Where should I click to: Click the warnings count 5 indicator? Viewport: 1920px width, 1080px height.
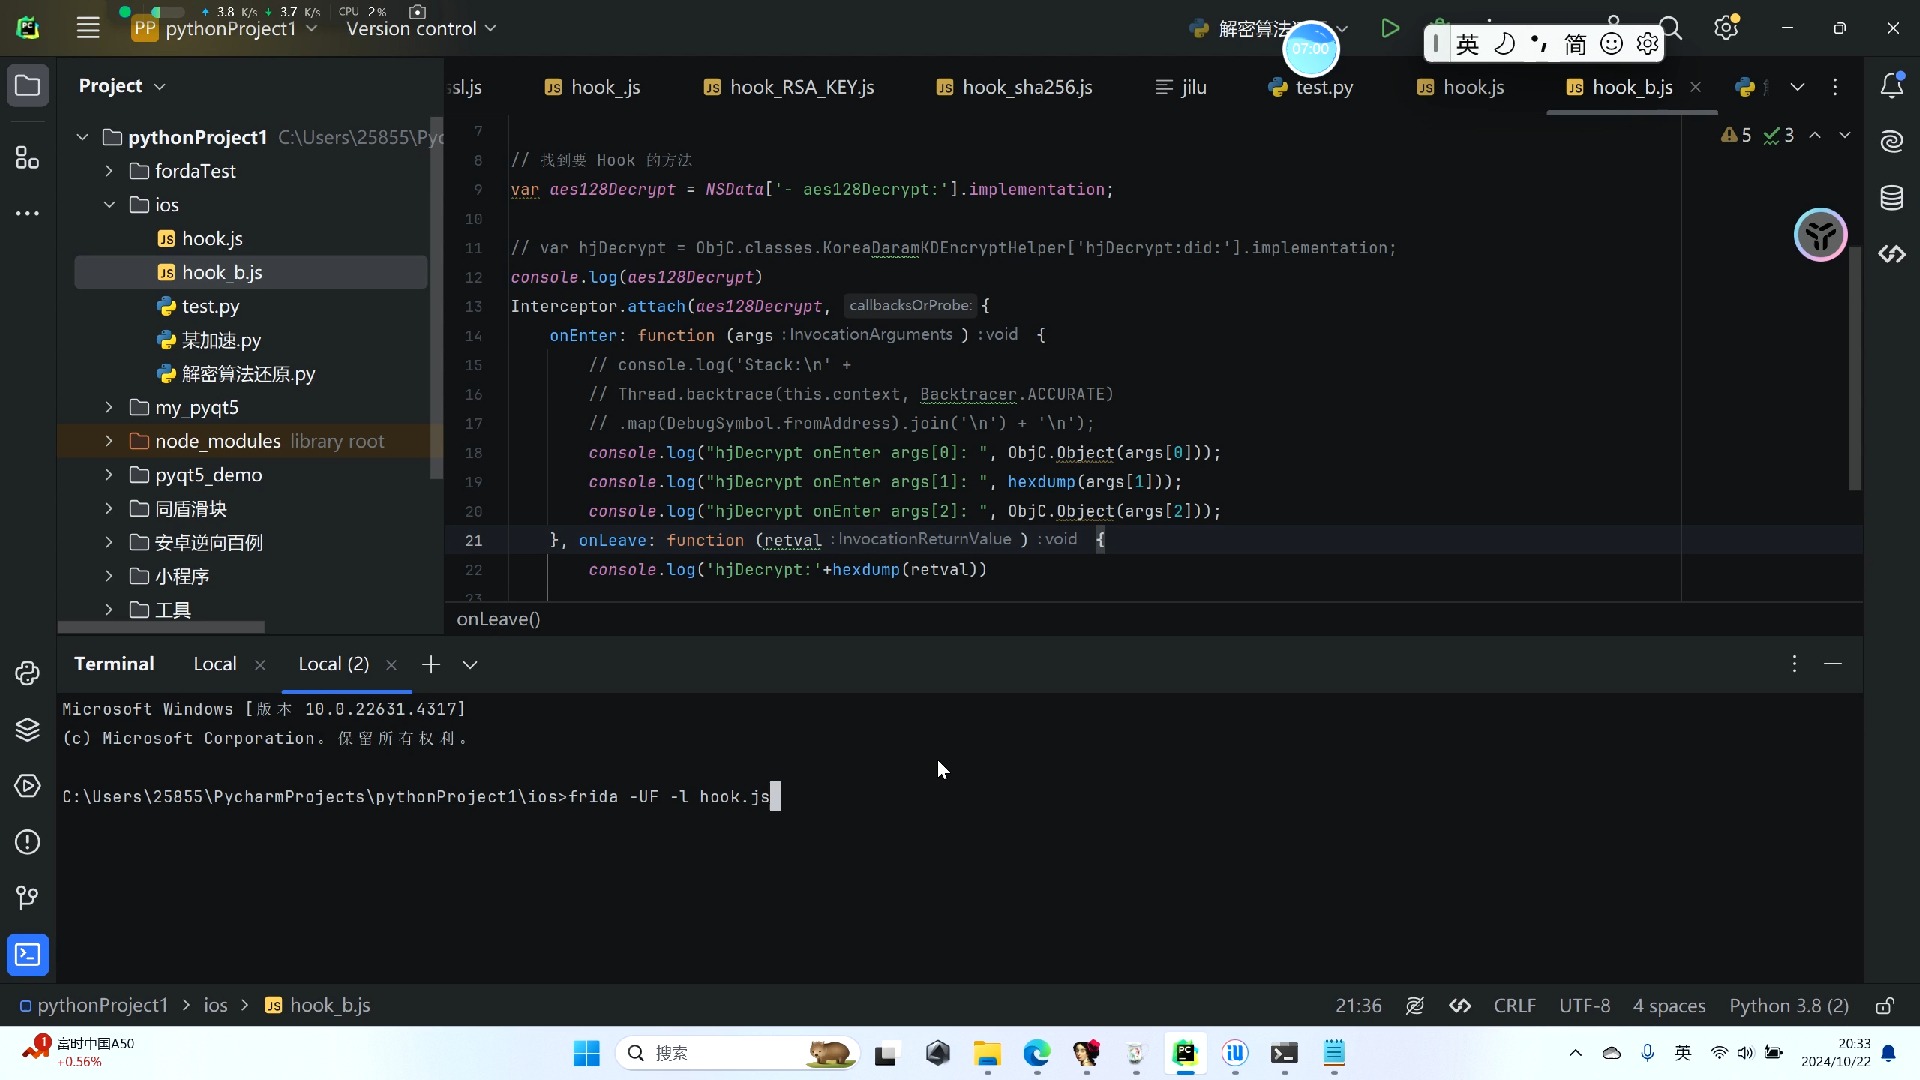tap(1736, 135)
